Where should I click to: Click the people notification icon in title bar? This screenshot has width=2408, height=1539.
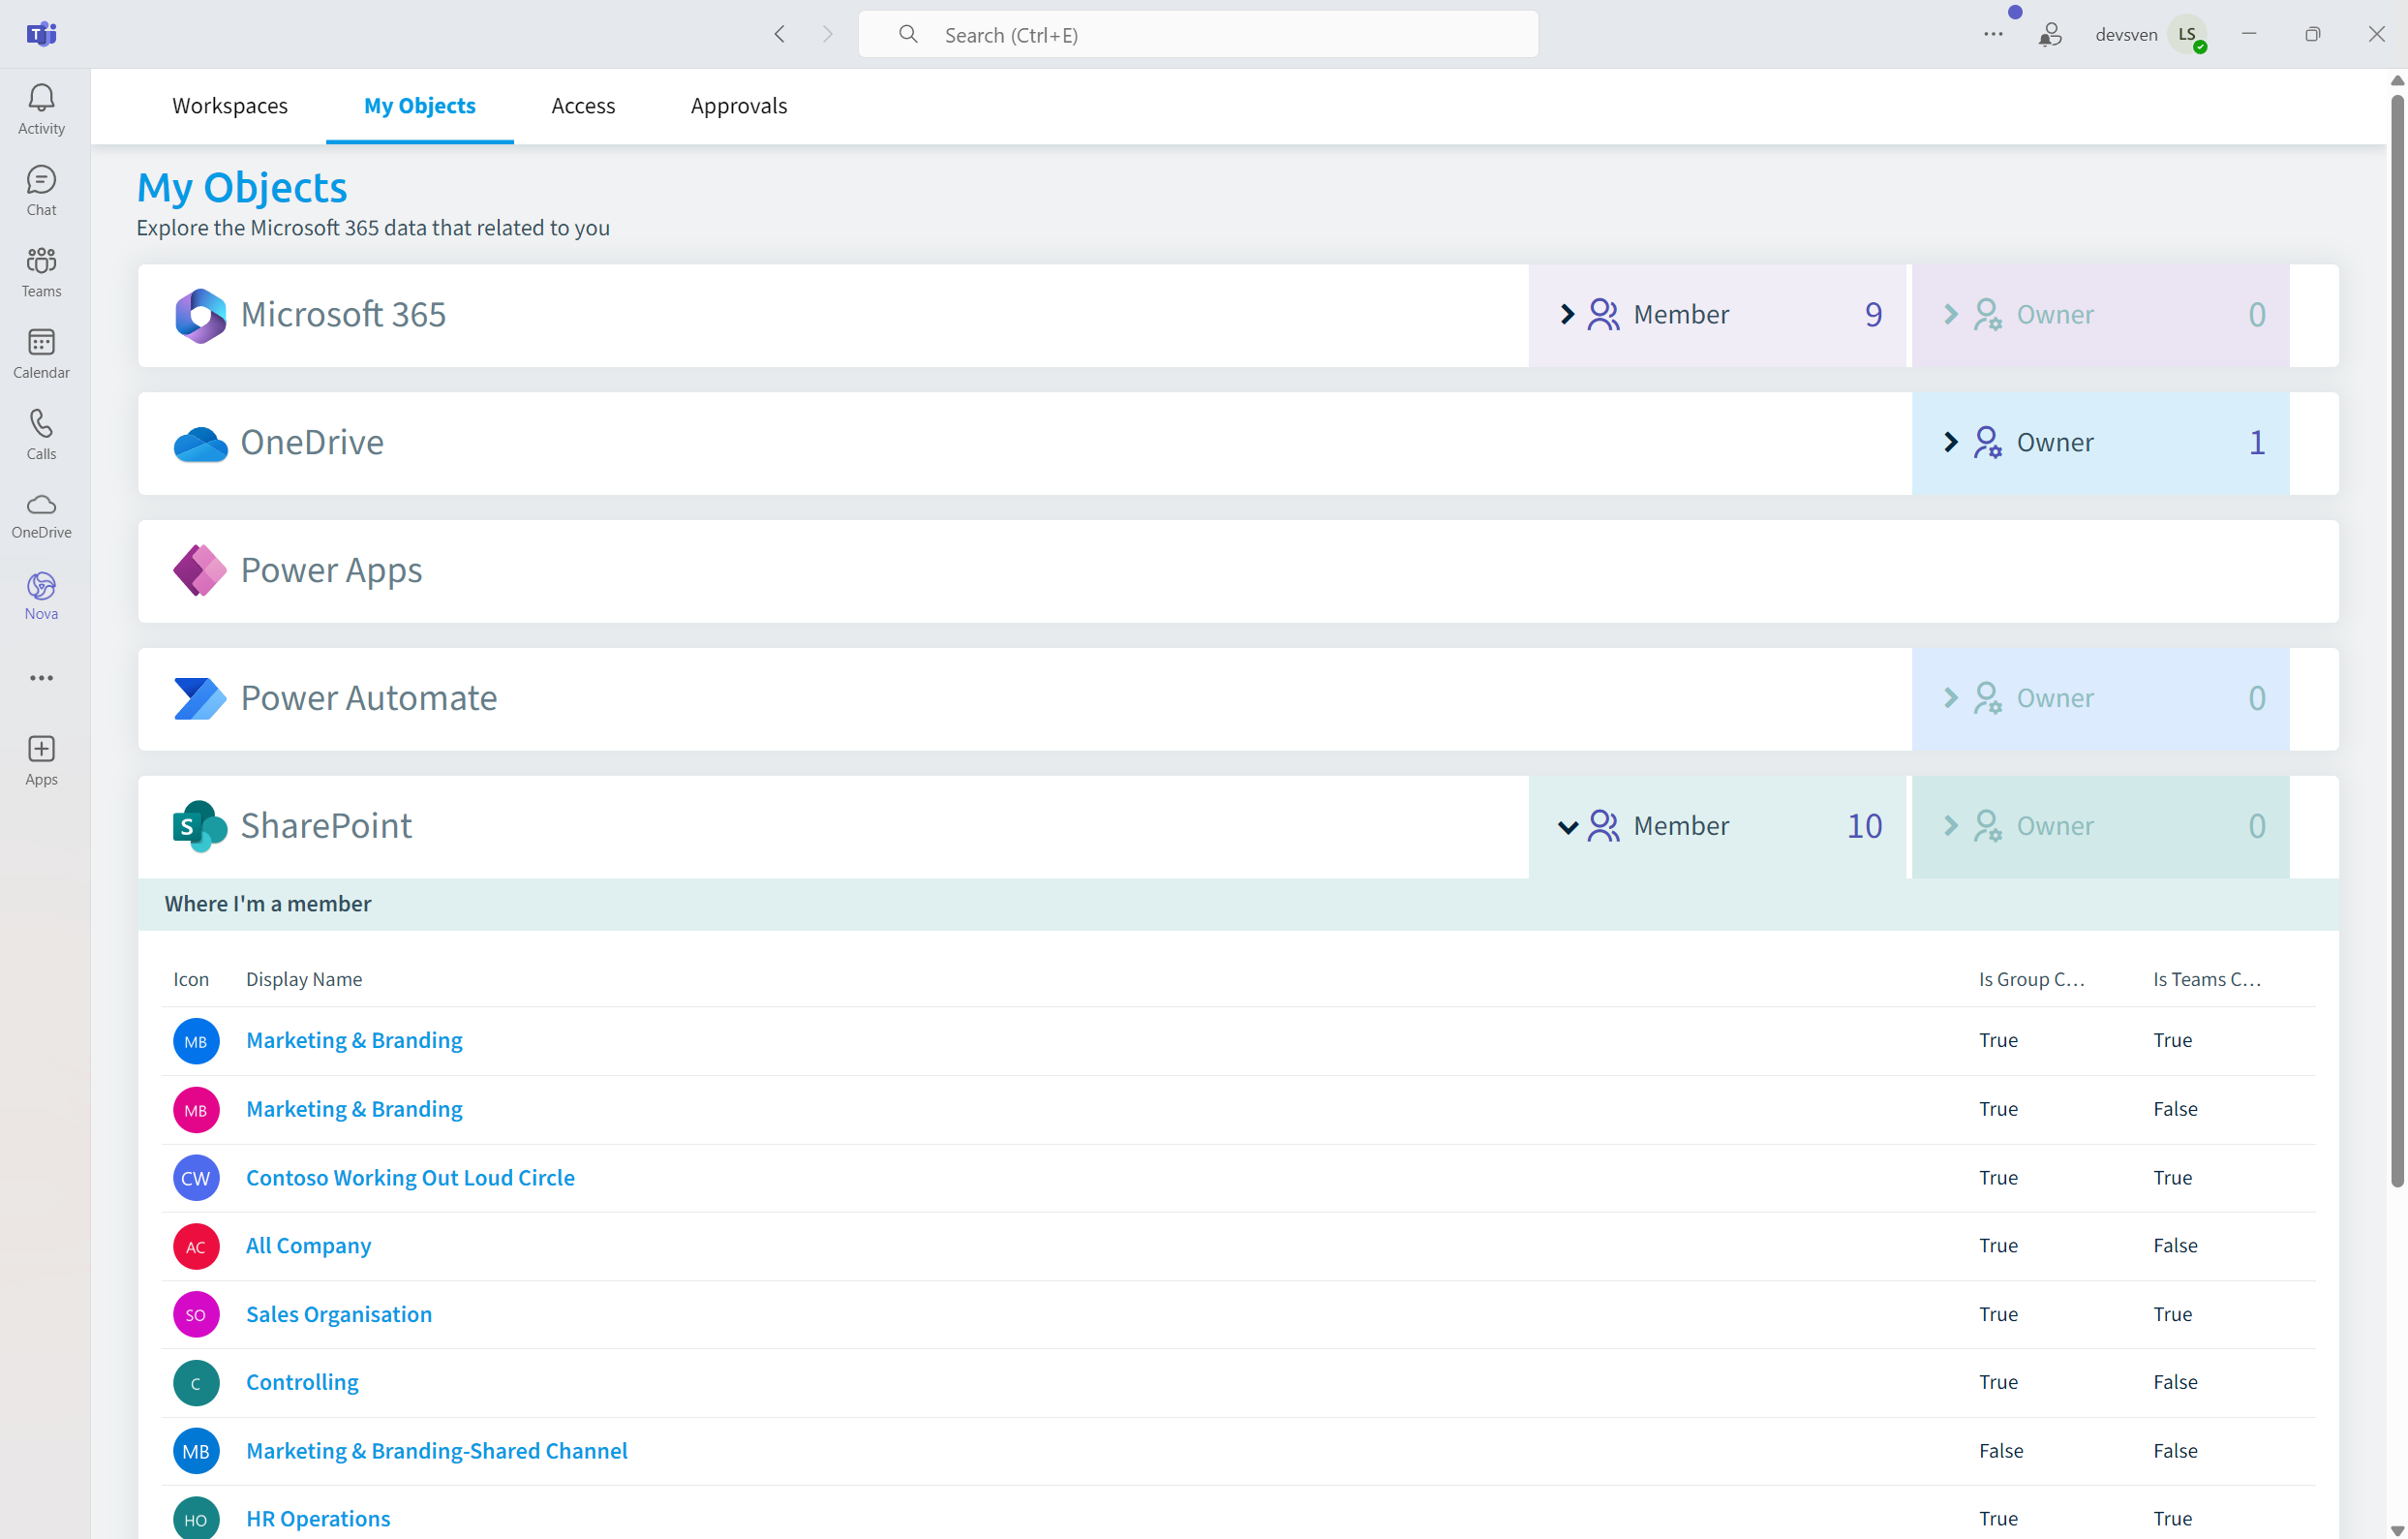(x=2049, y=35)
